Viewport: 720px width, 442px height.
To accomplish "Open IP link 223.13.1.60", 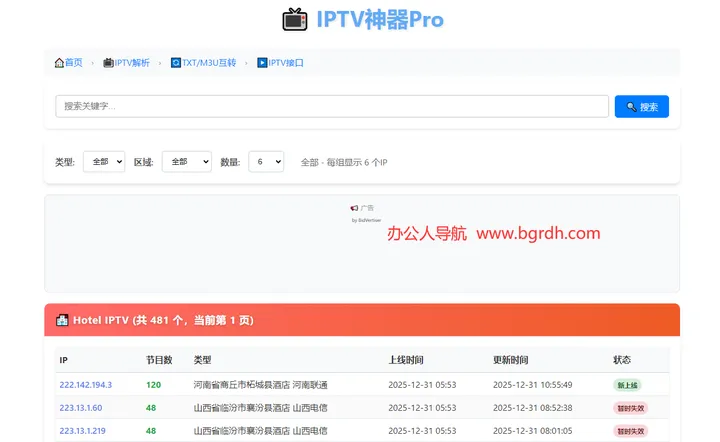I will pyautogui.click(x=81, y=408).
